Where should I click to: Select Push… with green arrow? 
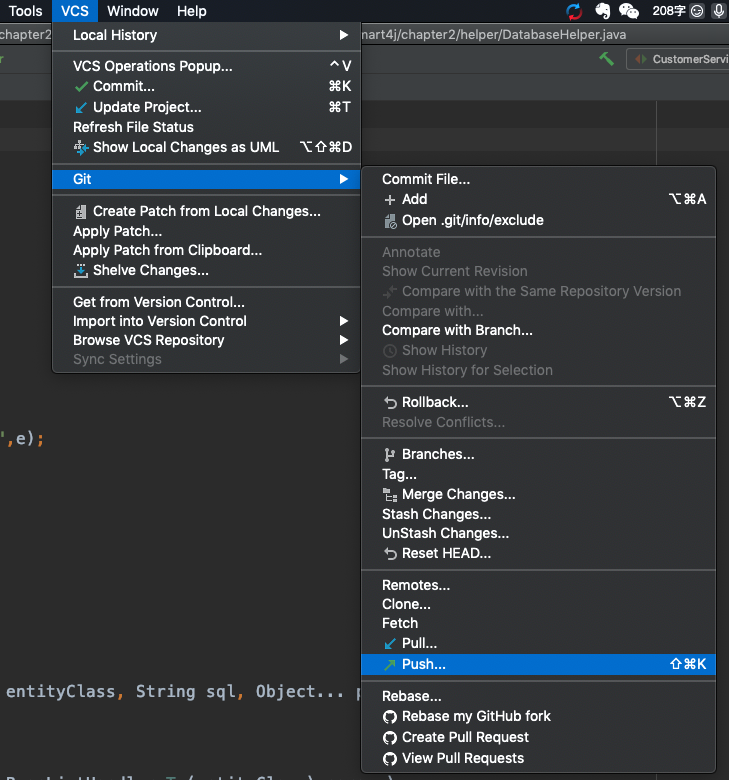(538, 664)
